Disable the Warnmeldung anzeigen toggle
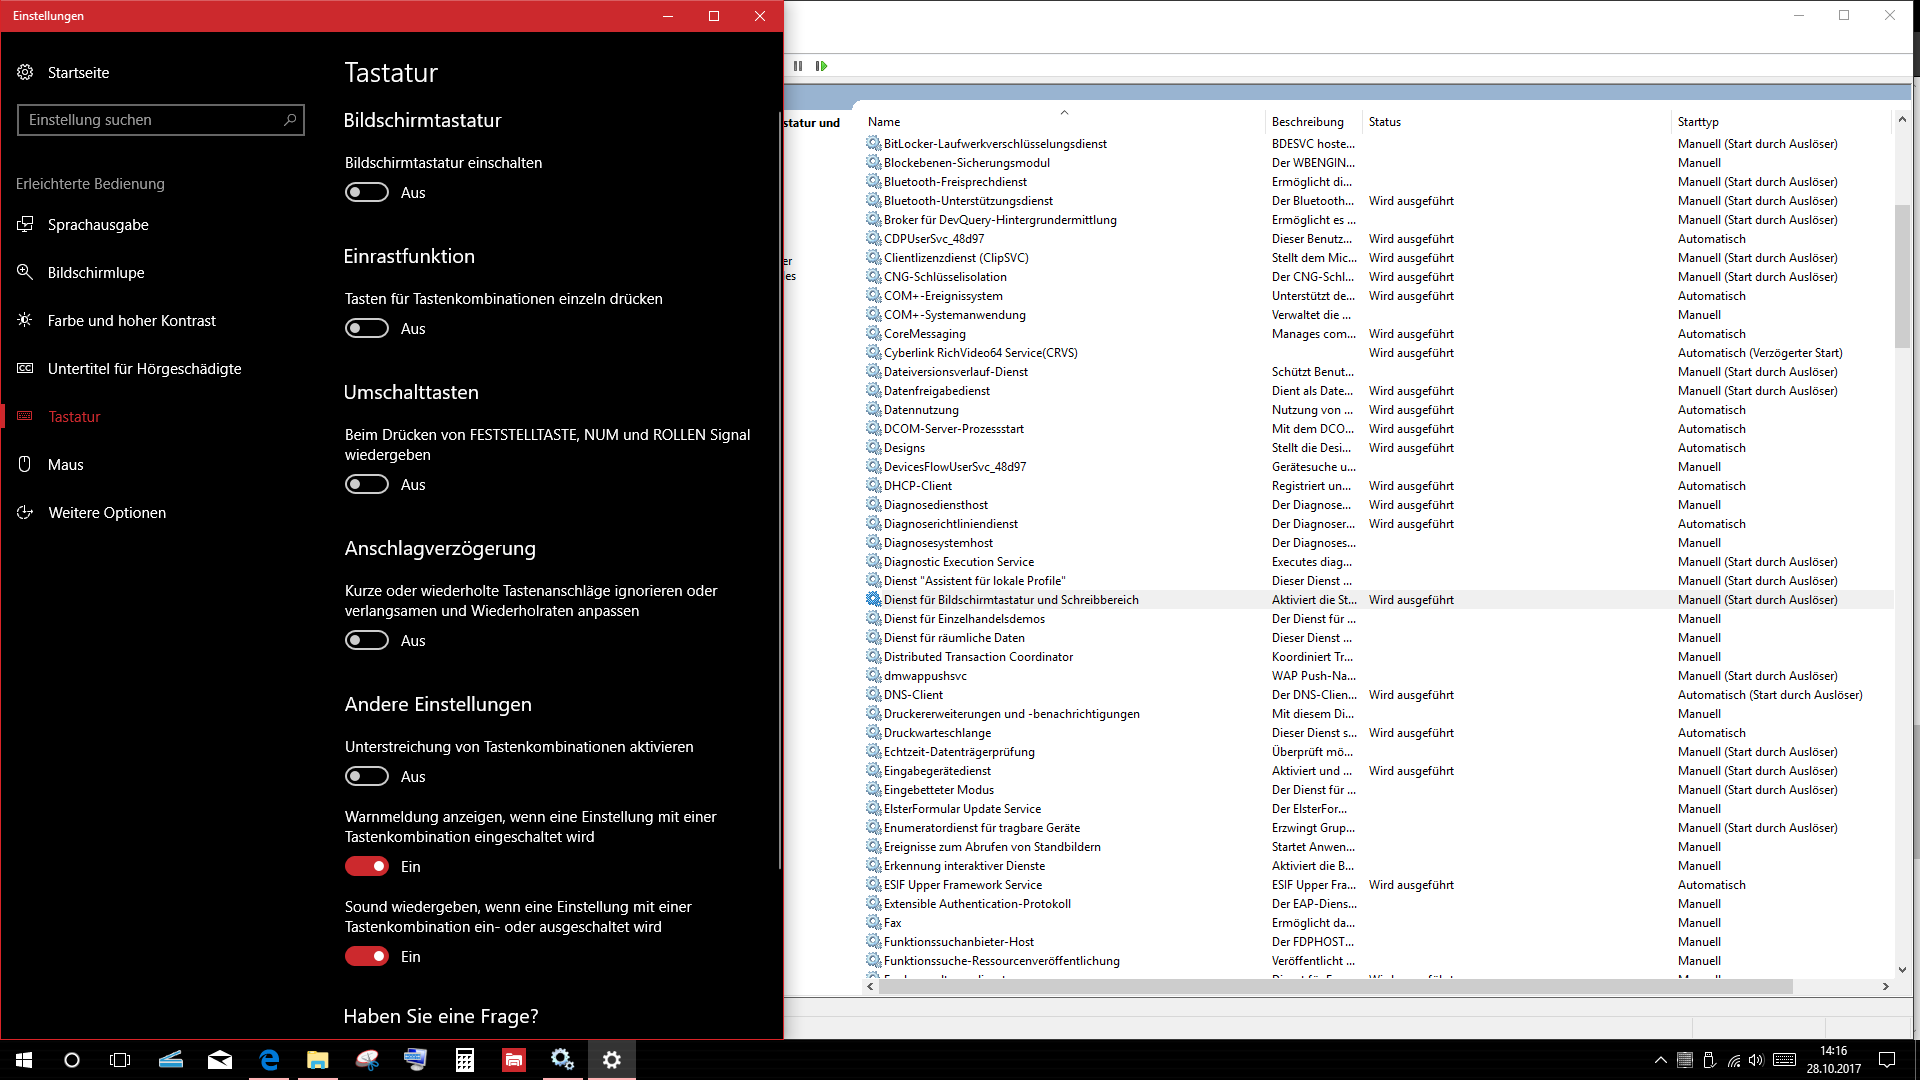Screen dimensions: 1920x1080 click(367, 866)
